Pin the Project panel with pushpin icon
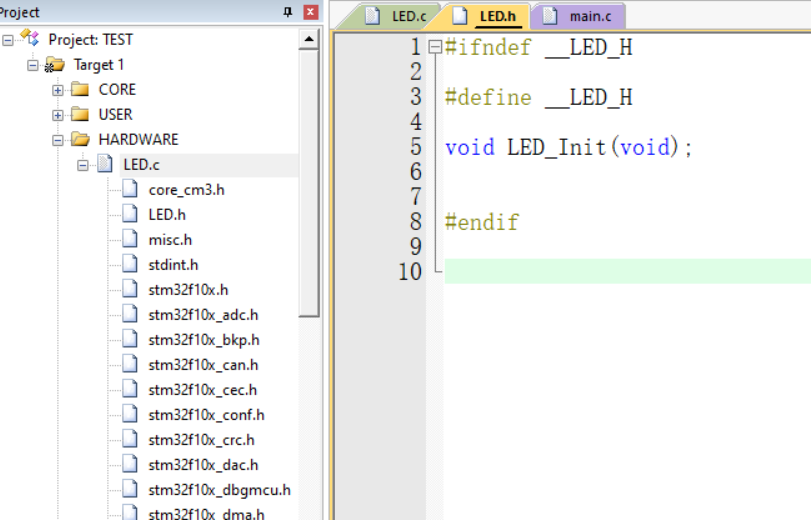 [288, 12]
